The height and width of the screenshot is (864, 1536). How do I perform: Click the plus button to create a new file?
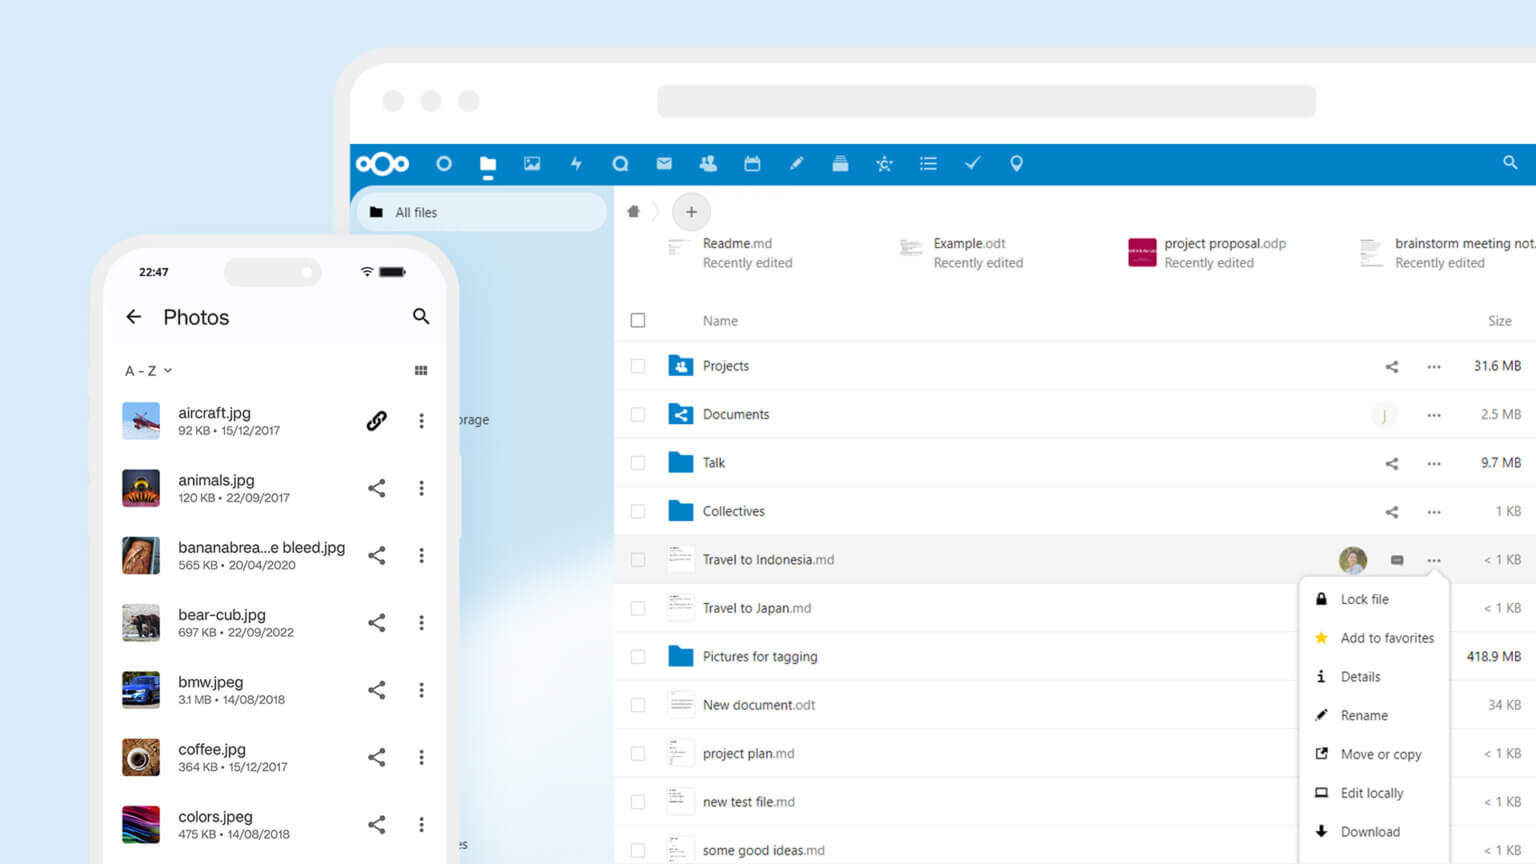tap(691, 212)
